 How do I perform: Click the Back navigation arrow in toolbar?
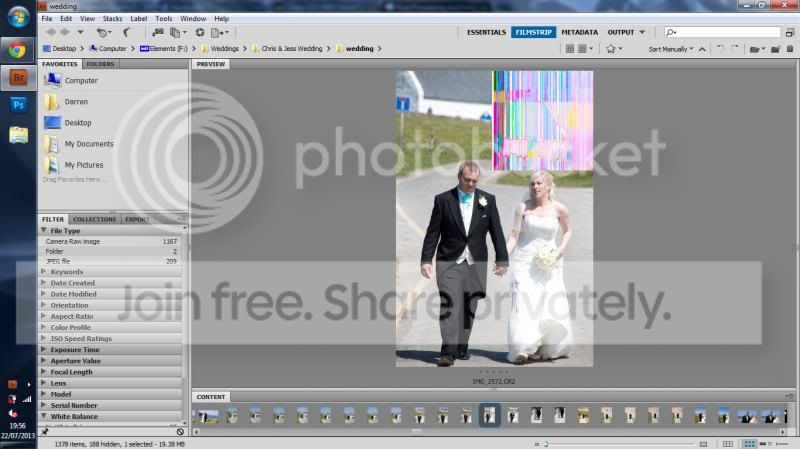(50, 32)
